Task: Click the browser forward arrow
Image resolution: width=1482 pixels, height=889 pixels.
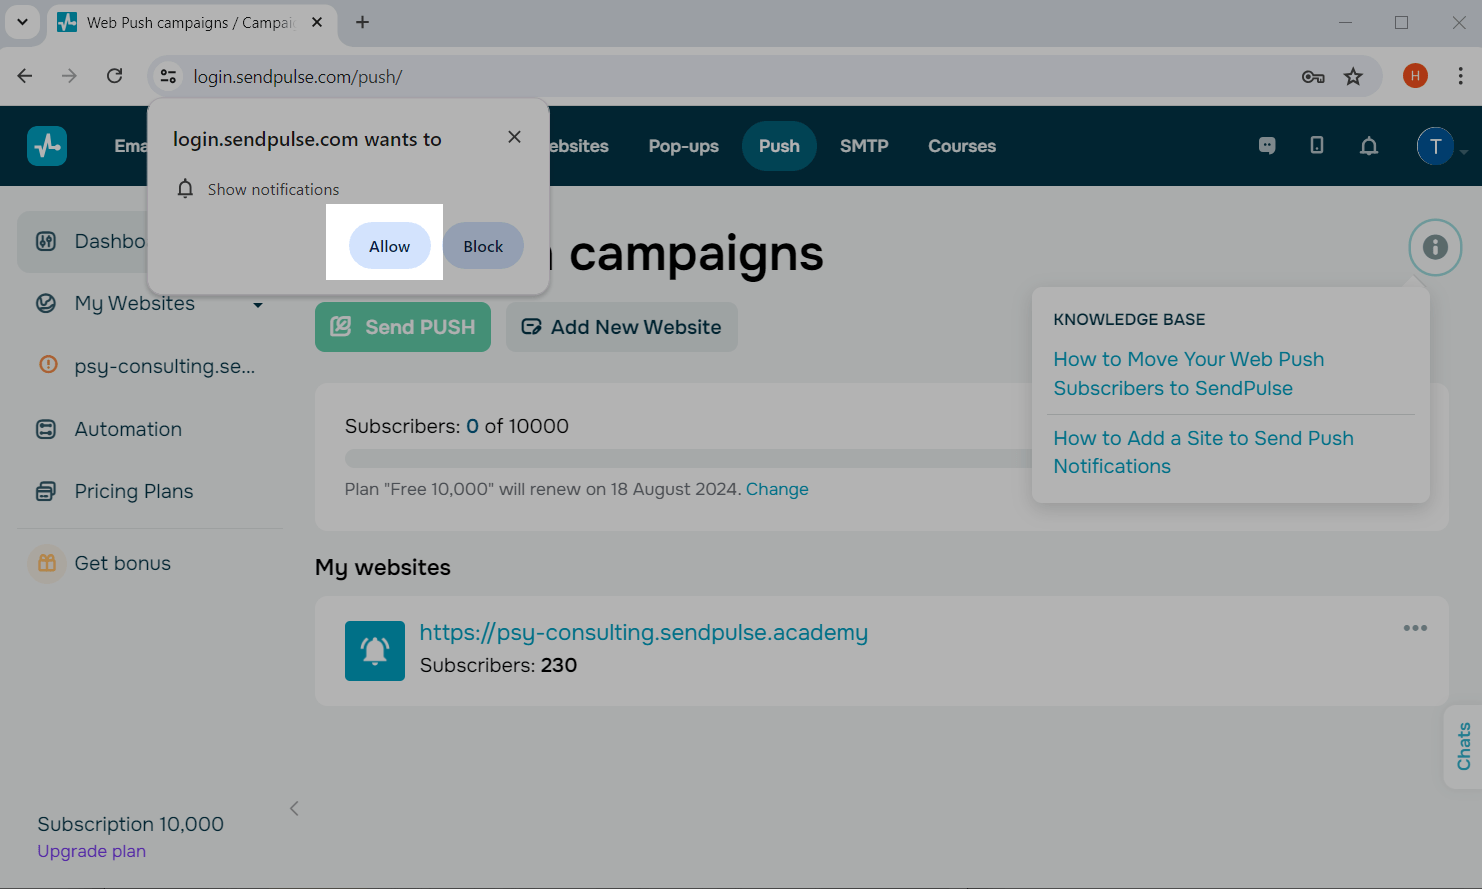Action: [x=69, y=76]
